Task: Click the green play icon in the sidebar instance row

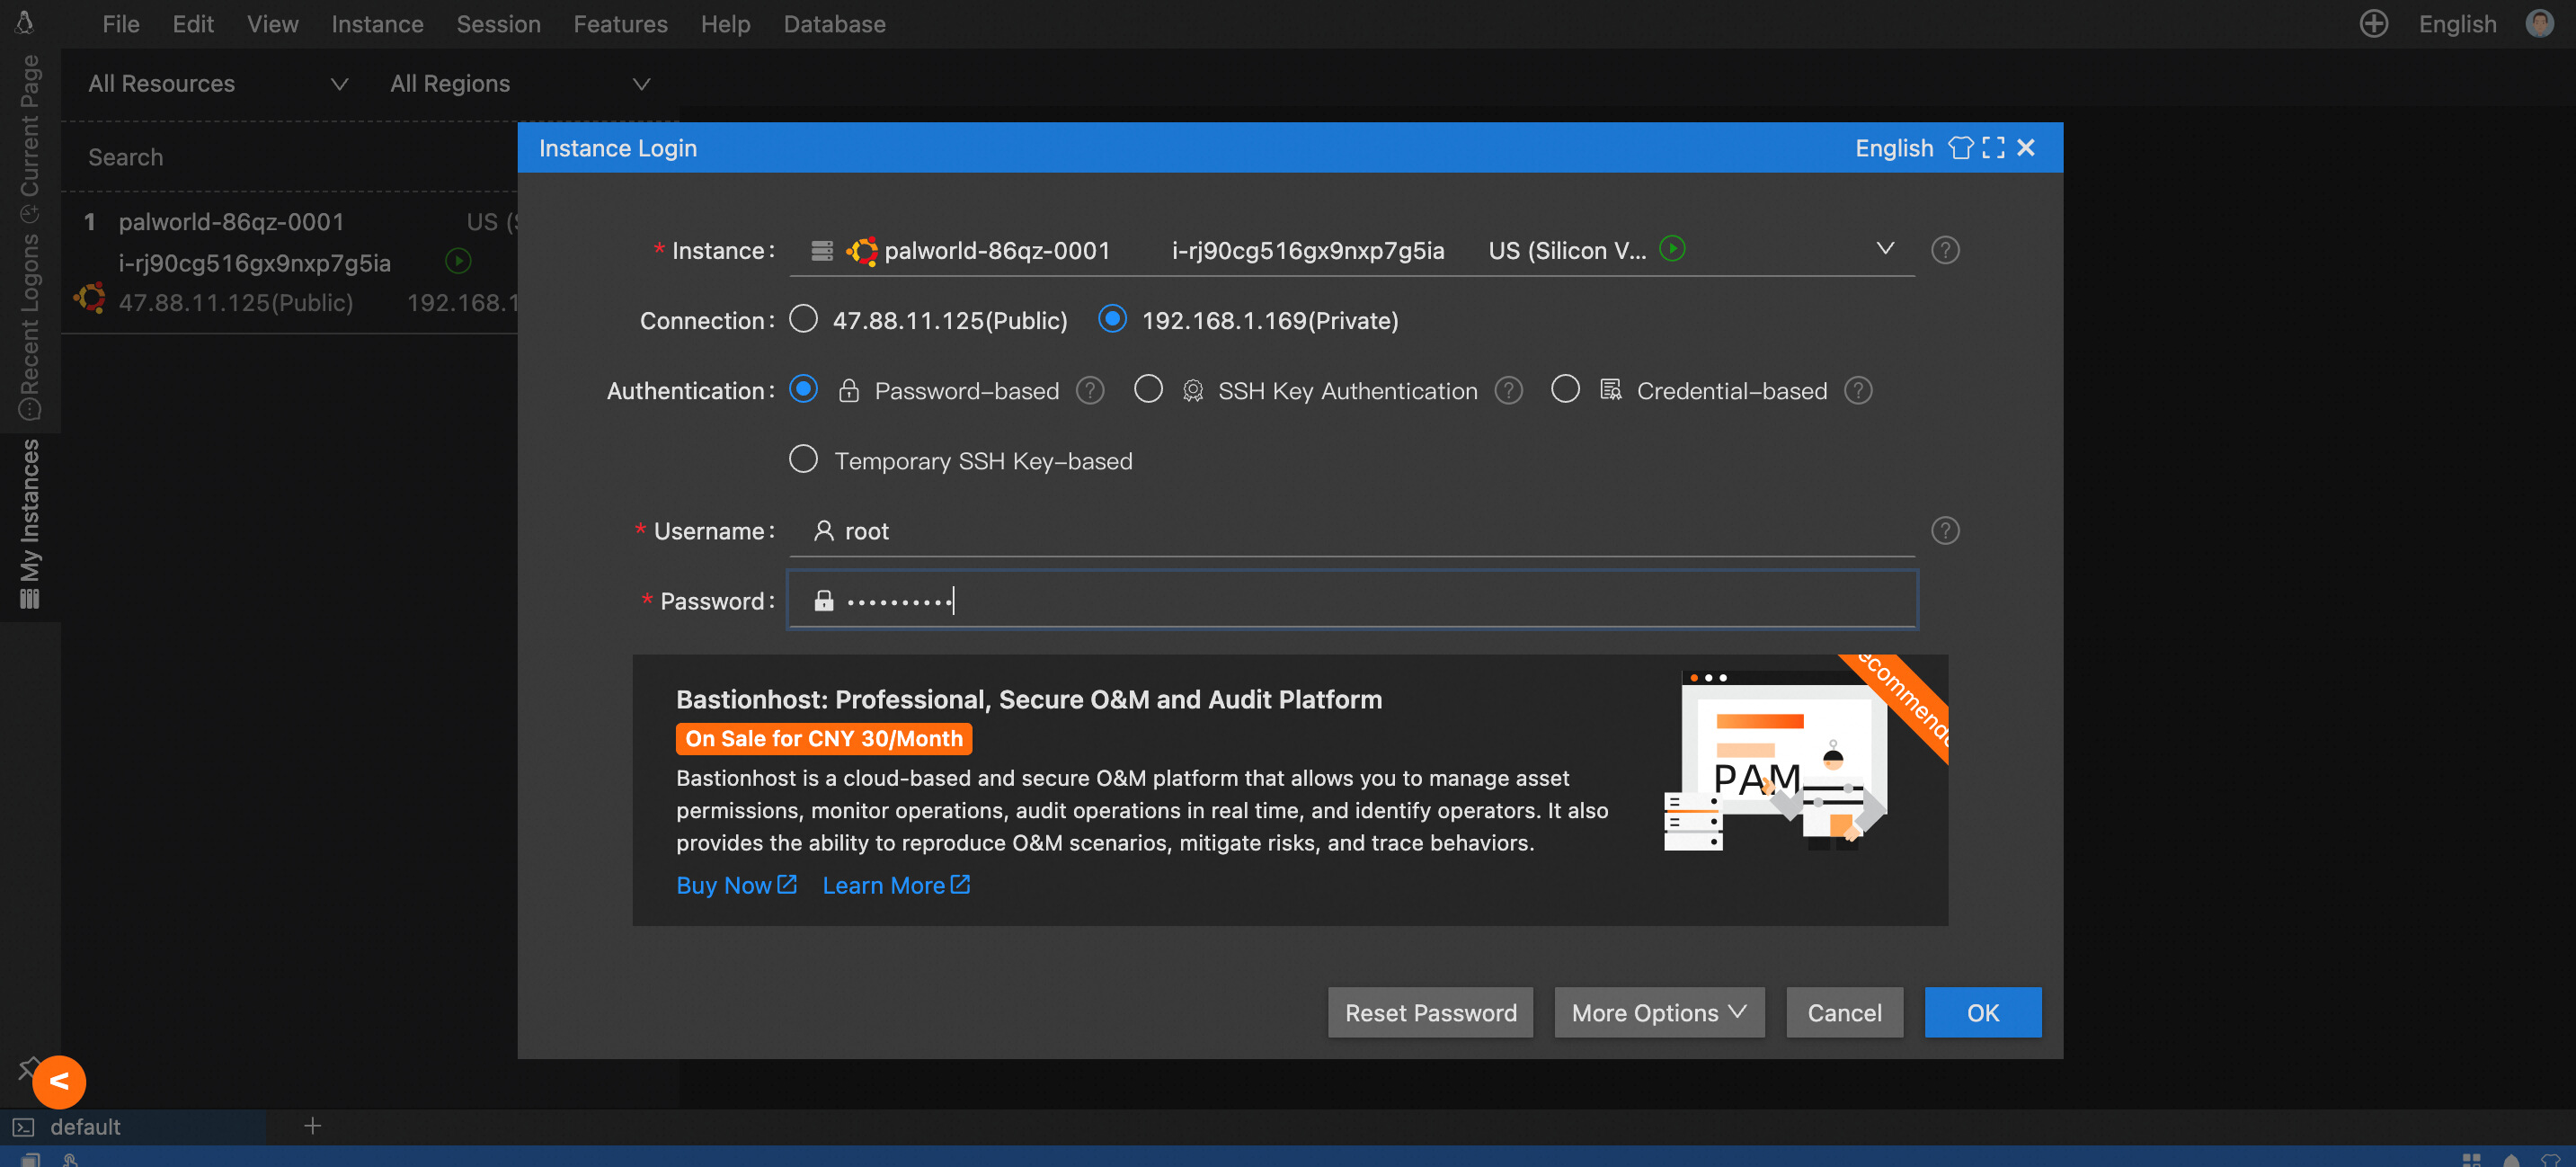Action: coord(458,262)
